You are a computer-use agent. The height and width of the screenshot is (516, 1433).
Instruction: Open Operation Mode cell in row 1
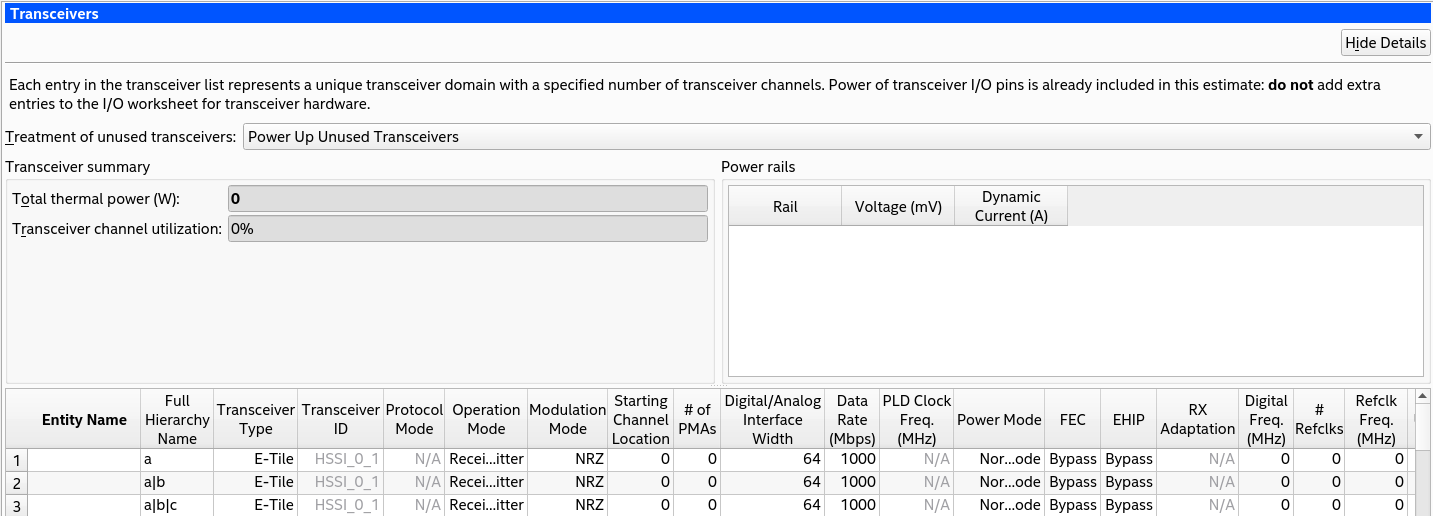pyautogui.click(x=486, y=459)
